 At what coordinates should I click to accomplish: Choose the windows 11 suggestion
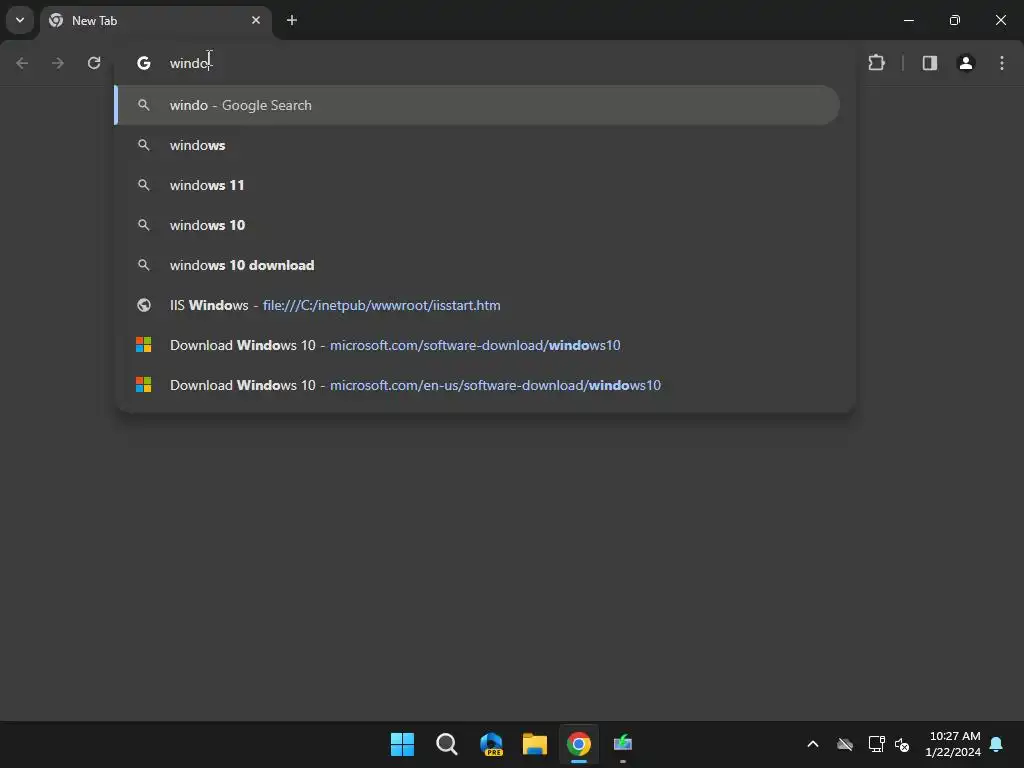(477, 185)
